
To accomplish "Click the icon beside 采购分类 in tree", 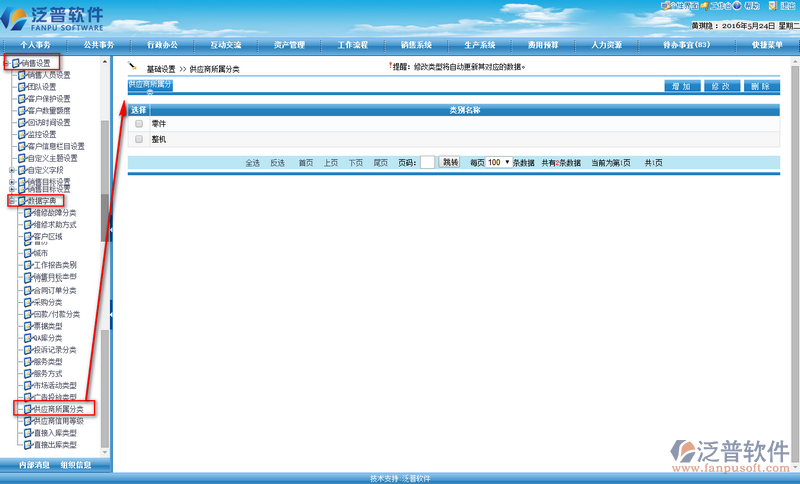I will [x=28, y=302].
